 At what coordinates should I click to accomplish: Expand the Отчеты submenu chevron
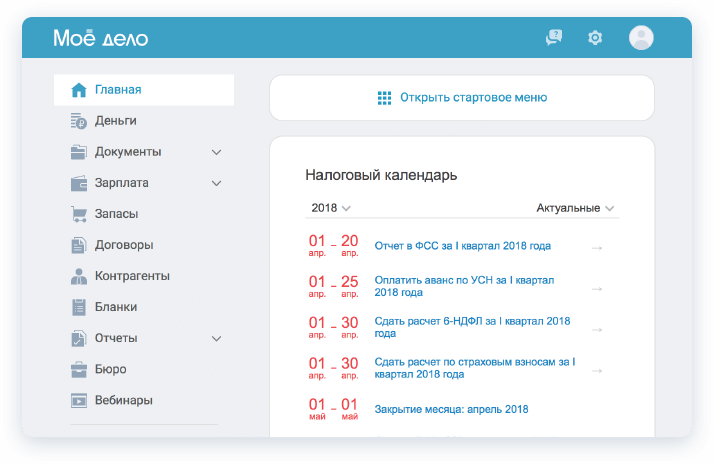click(216, 338)
